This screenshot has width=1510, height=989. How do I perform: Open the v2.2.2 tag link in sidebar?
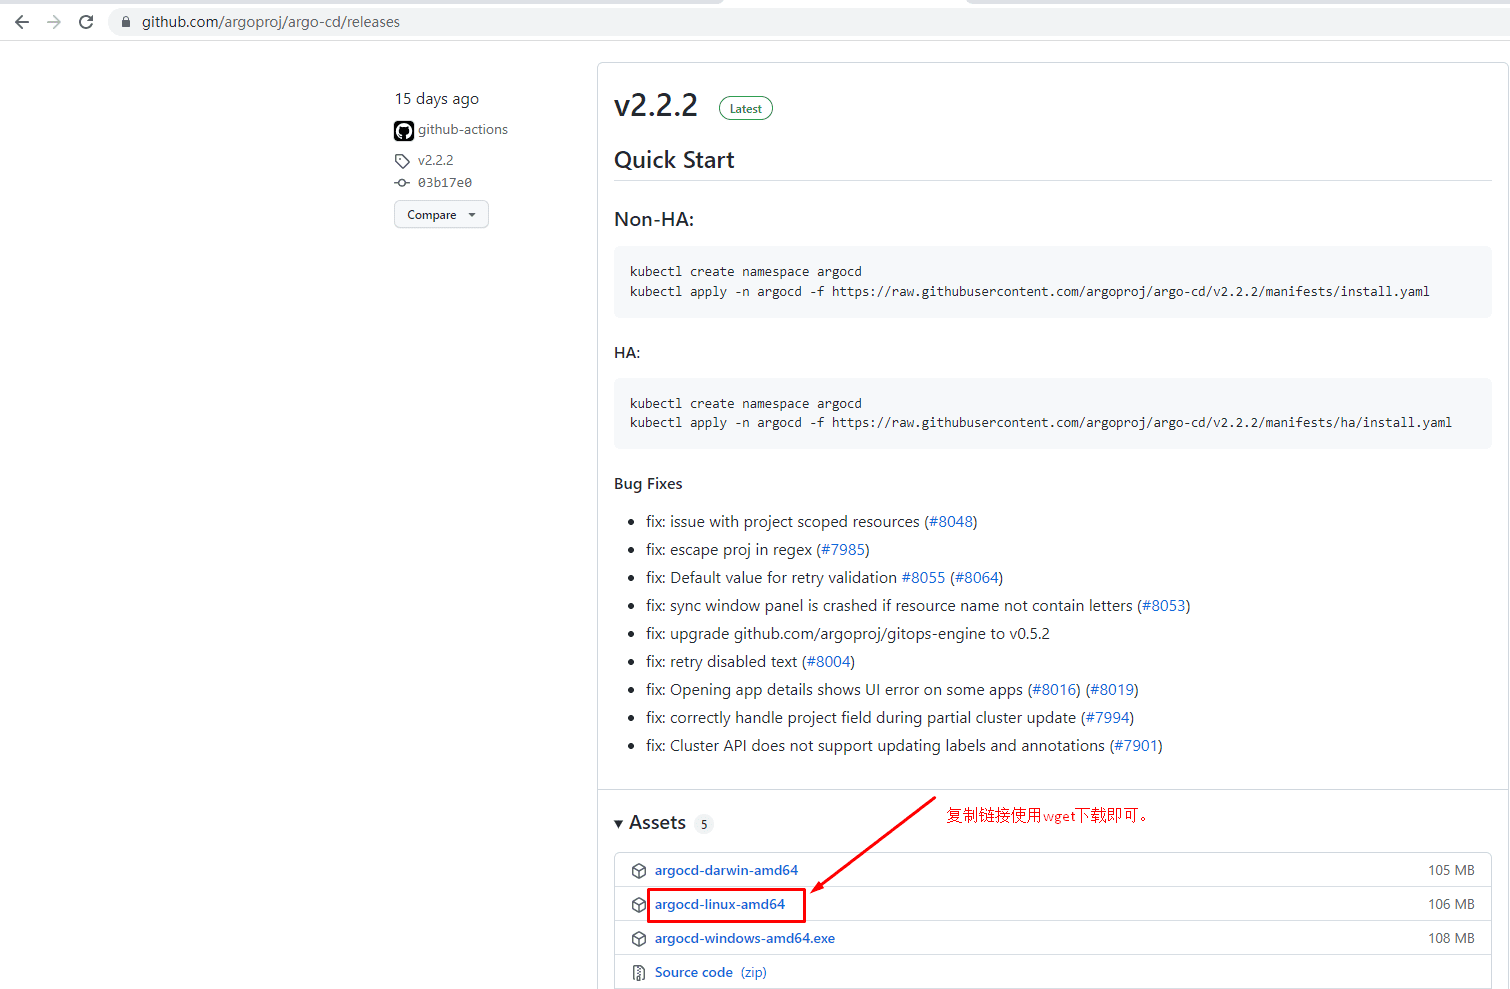[436, 160]
